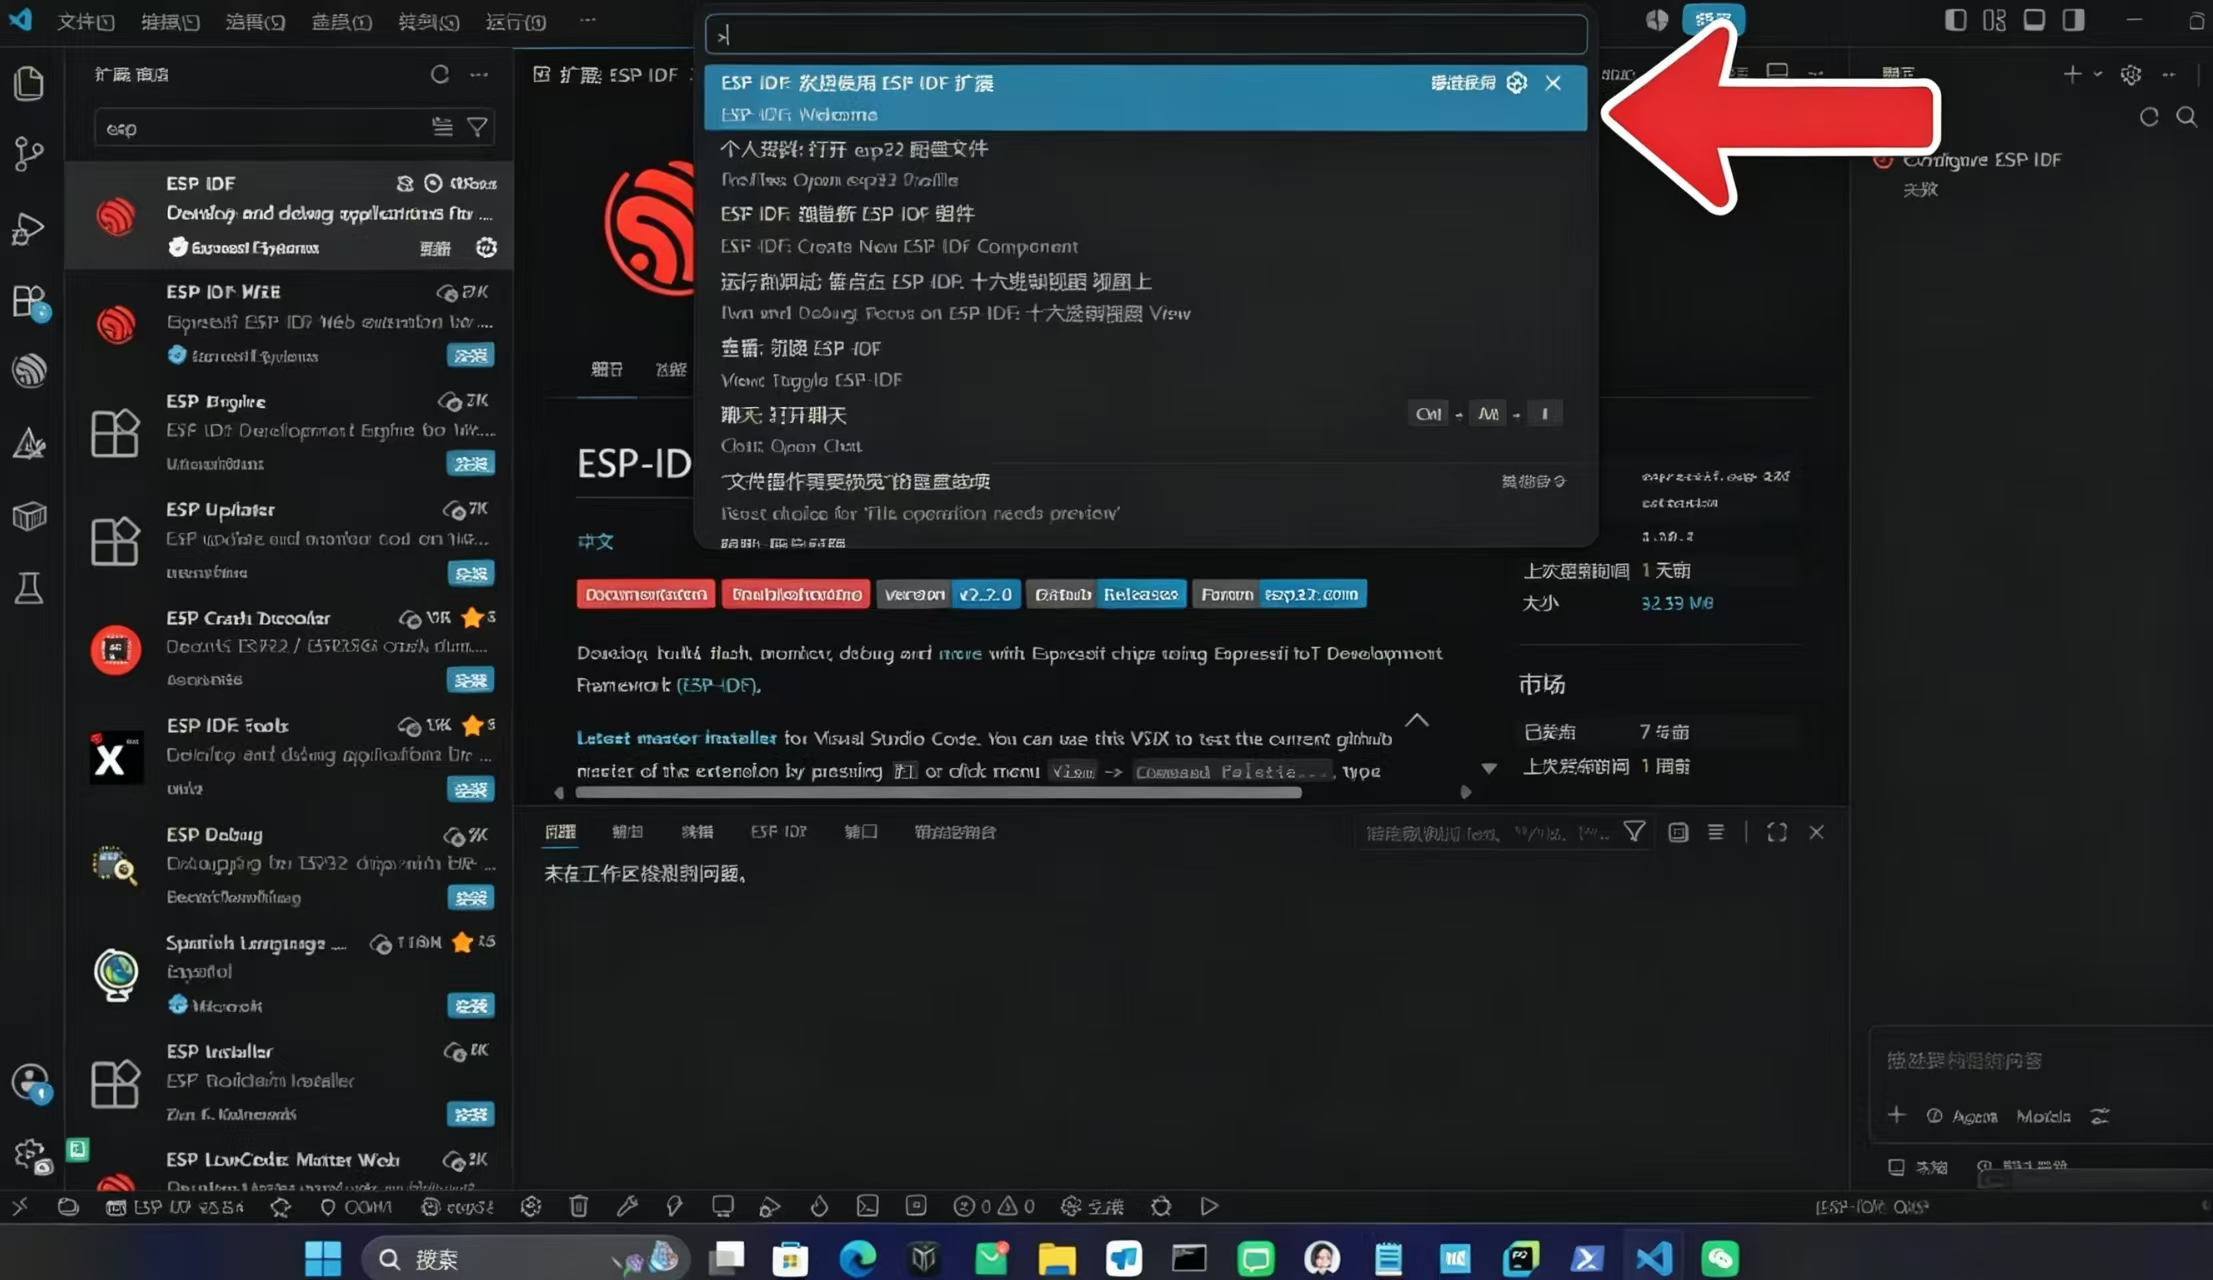Viewport: 2213px width, 1280px height.
Task: Open the extensions sidebar more actions menu
Action: point(480,74)
